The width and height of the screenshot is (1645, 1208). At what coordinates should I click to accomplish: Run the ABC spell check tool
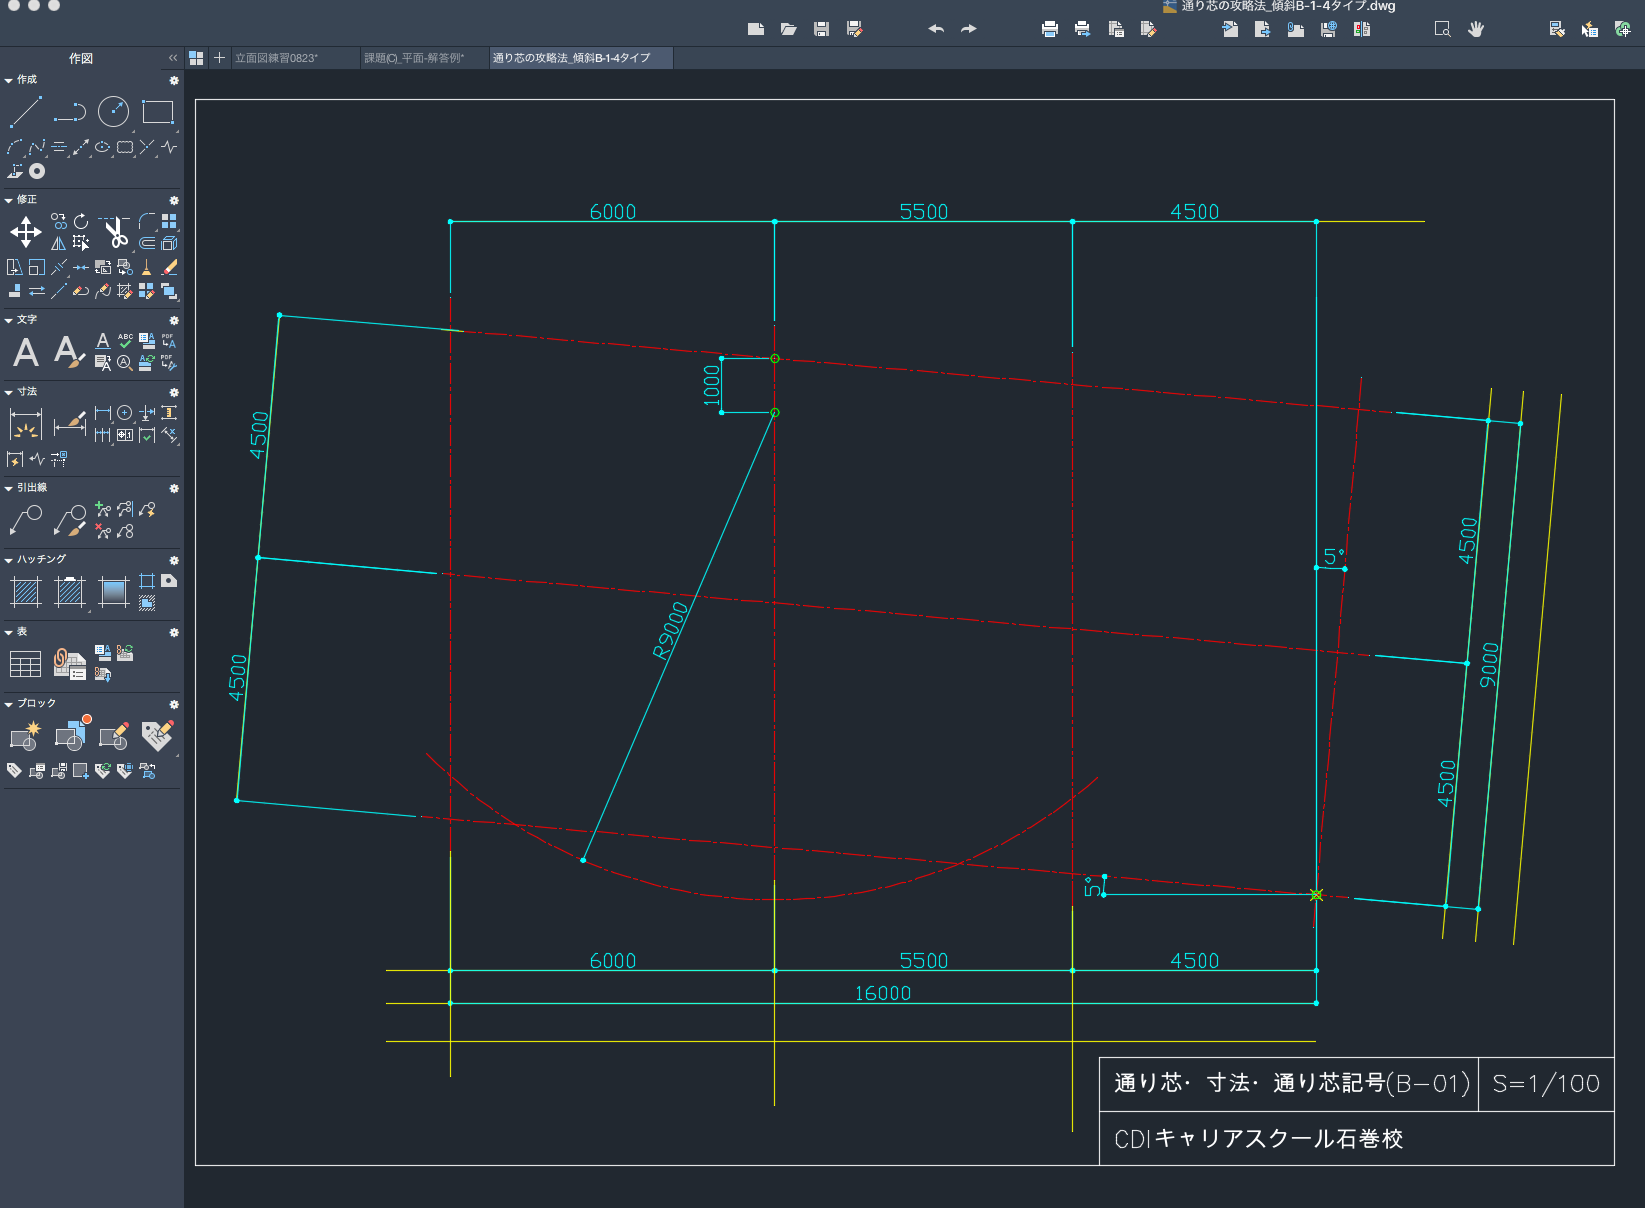tap(125, 341)
